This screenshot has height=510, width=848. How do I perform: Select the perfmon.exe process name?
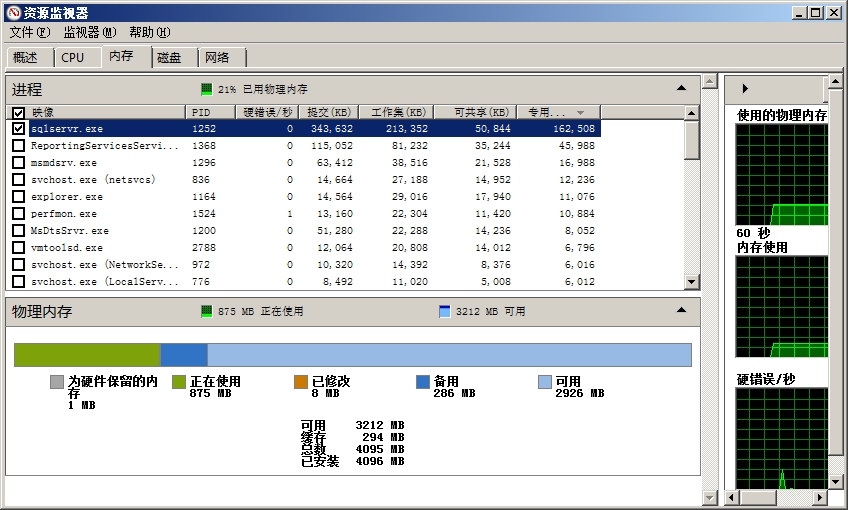point(64,214)
